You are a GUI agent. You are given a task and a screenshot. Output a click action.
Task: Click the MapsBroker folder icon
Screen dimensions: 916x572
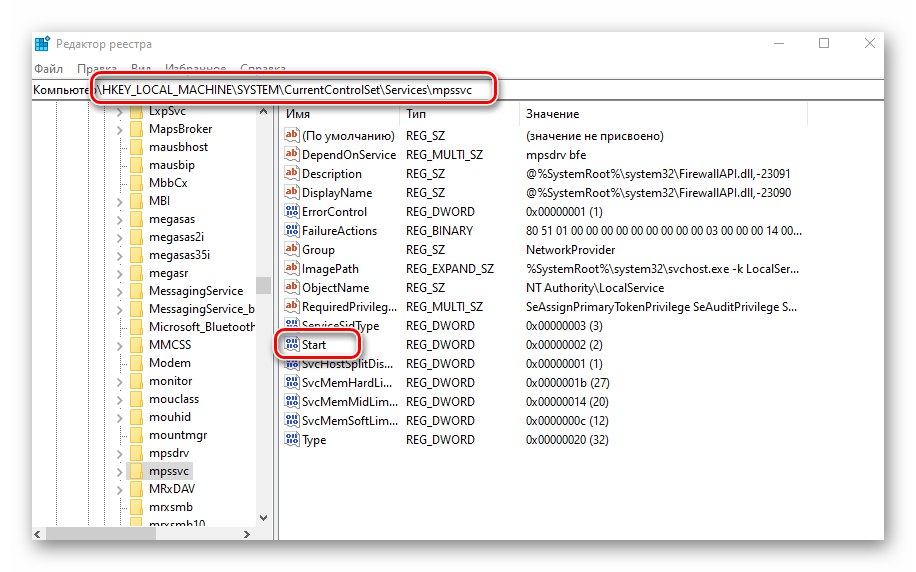coord(136,129)
